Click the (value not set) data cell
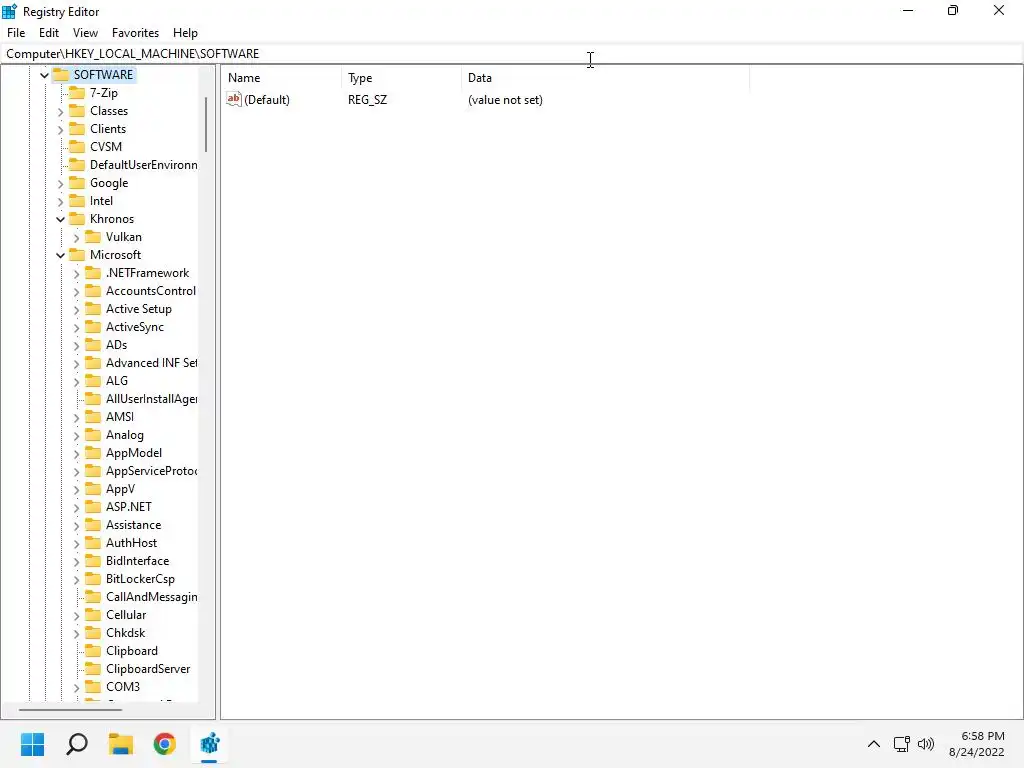This screenshot has width=1024, height=768. coord(505,100)
